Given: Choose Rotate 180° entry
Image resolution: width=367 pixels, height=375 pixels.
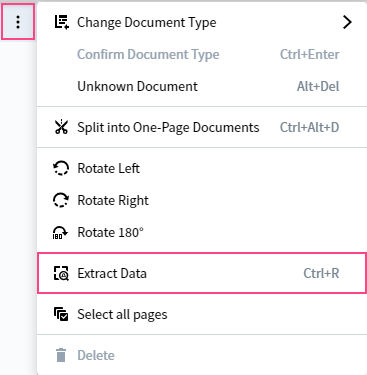Looking at the screenshot, I should (202, 232).
